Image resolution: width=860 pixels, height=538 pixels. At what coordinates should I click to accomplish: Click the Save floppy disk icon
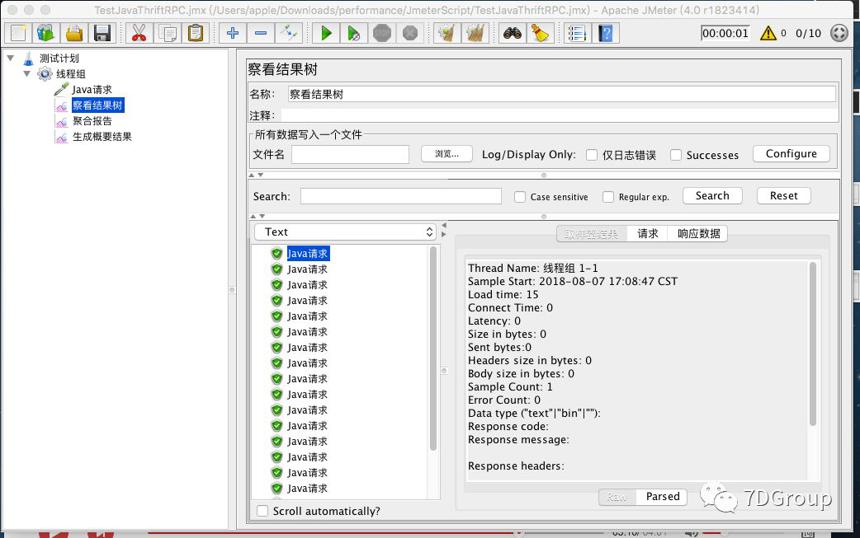click(103, 33)
